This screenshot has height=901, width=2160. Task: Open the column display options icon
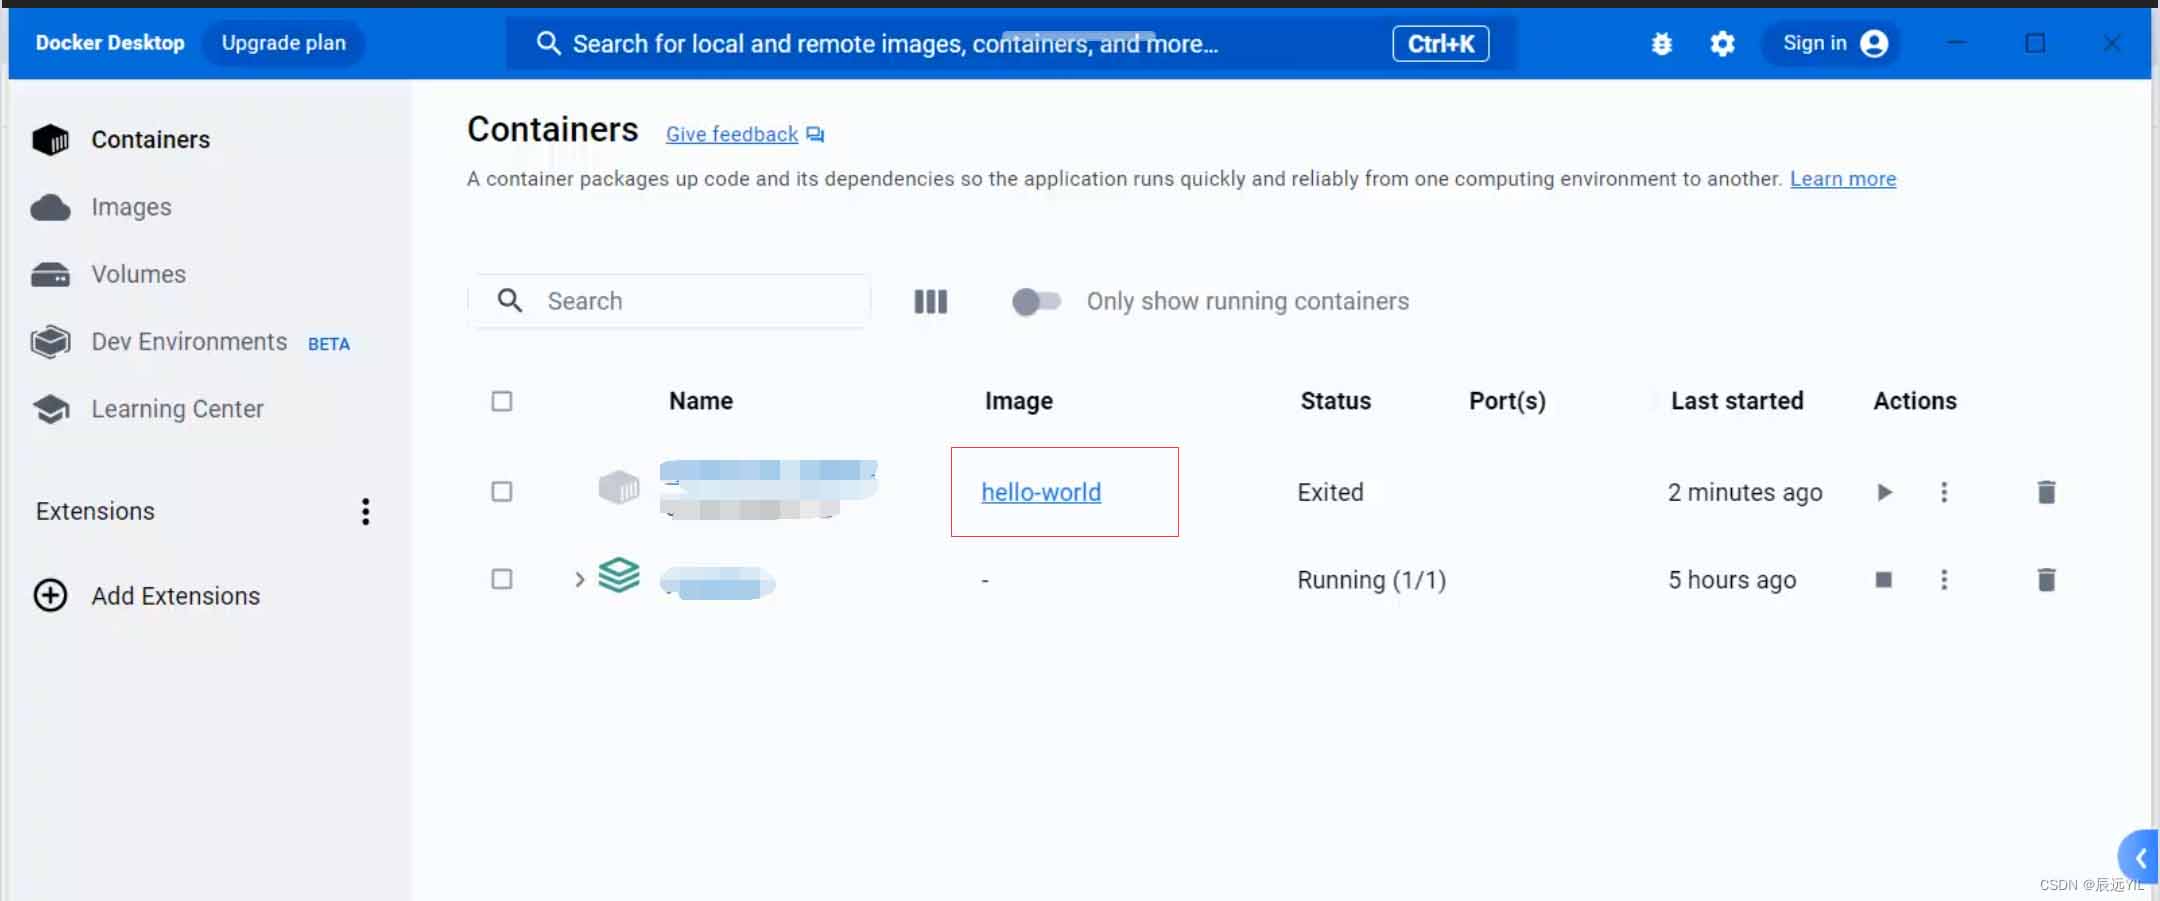coord(930,302)
